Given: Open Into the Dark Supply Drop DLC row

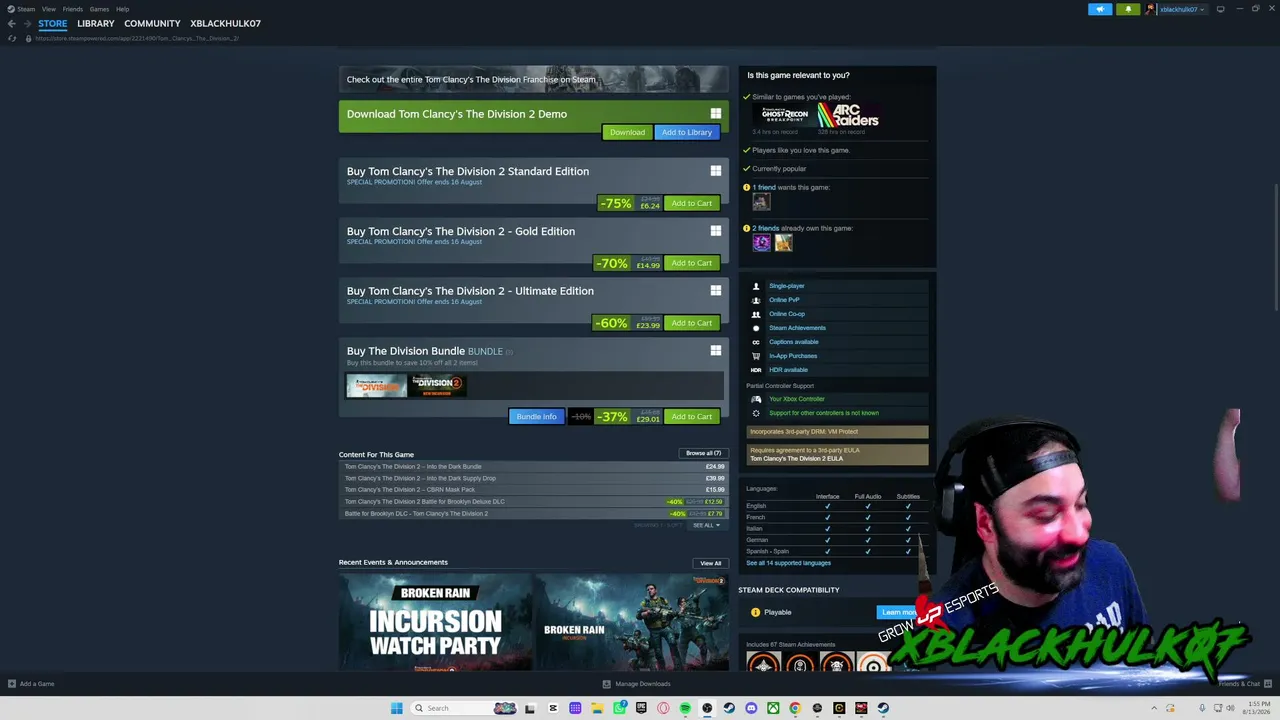Looking at the screenshot, I should 534,479.
